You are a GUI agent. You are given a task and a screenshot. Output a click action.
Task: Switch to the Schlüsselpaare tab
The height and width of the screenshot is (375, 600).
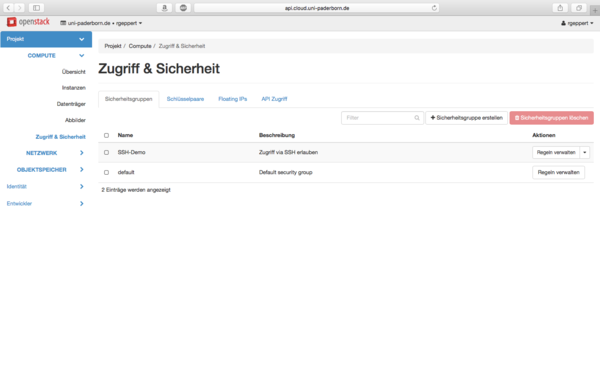[x=185, y=99]
